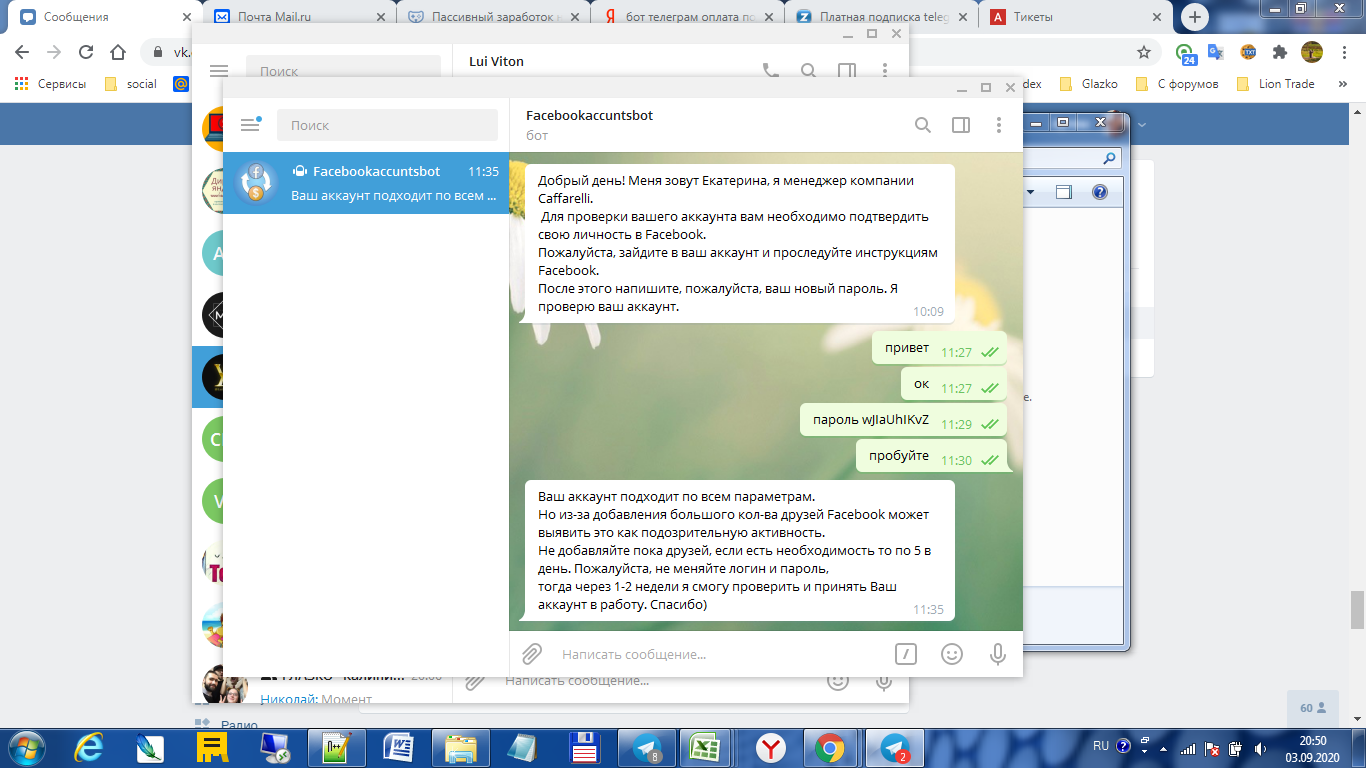Switch to the 'Тикеты' browser tab
1366x768 pixels.
(x=1075, y=17)
